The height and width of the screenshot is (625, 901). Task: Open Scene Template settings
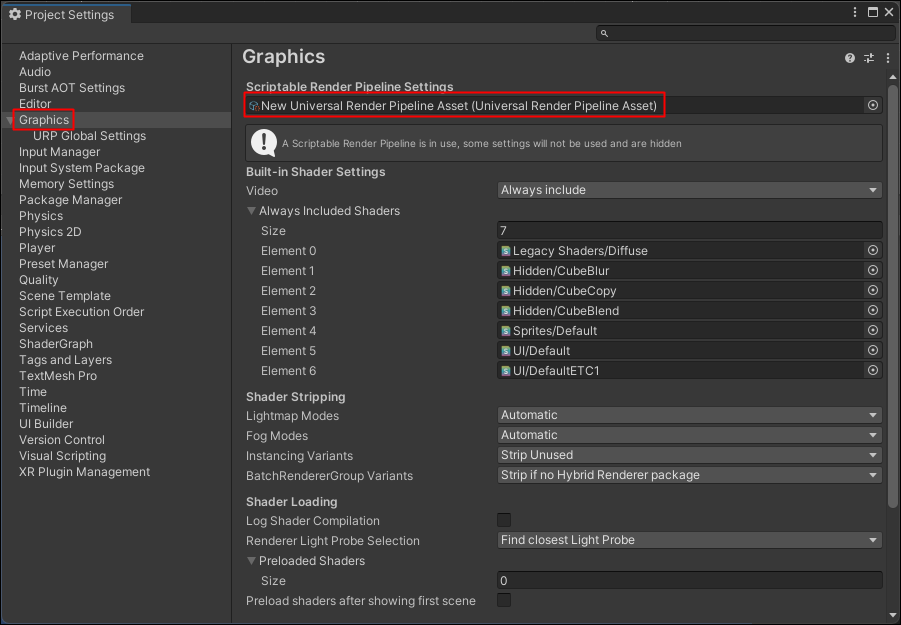[65, 296]
